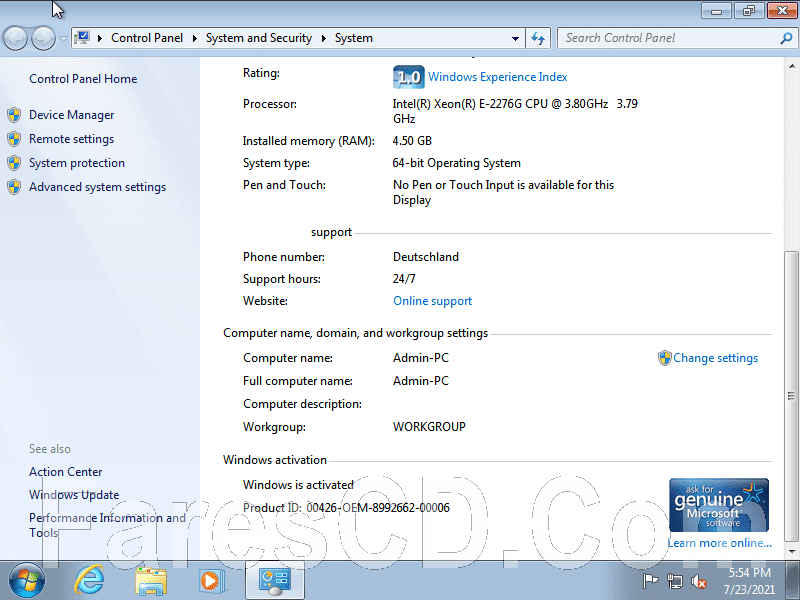Click the Forward navigation arrow button
This screenshot has height=600, width=800.
(43, 38)
